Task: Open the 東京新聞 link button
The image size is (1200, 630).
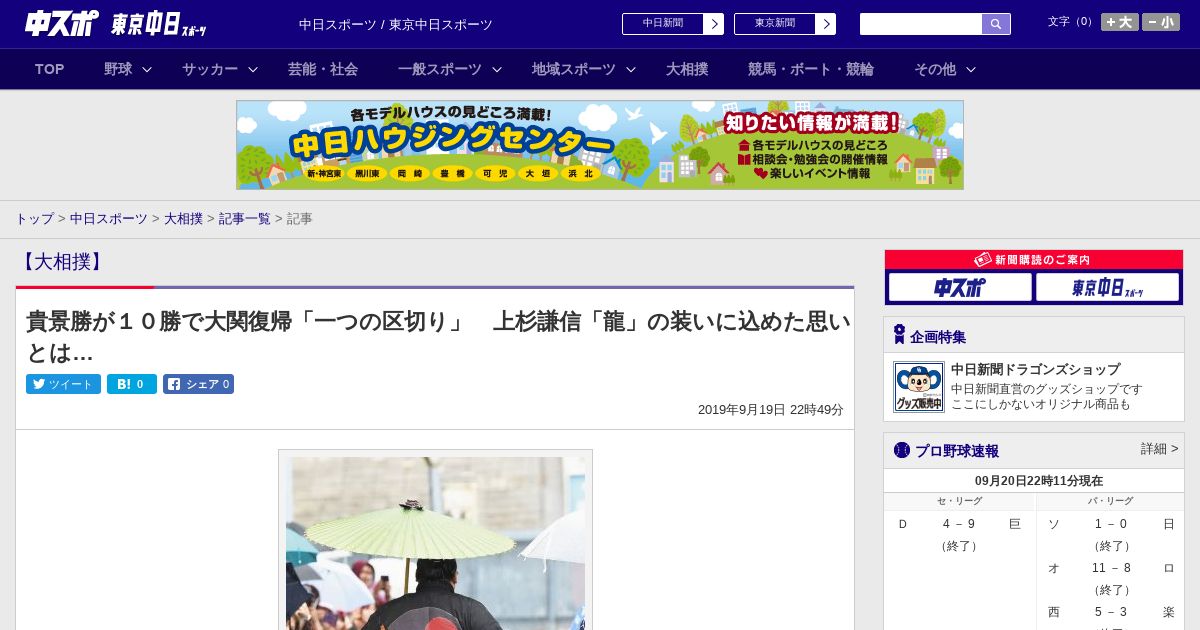Action: (x=785, y=24)
